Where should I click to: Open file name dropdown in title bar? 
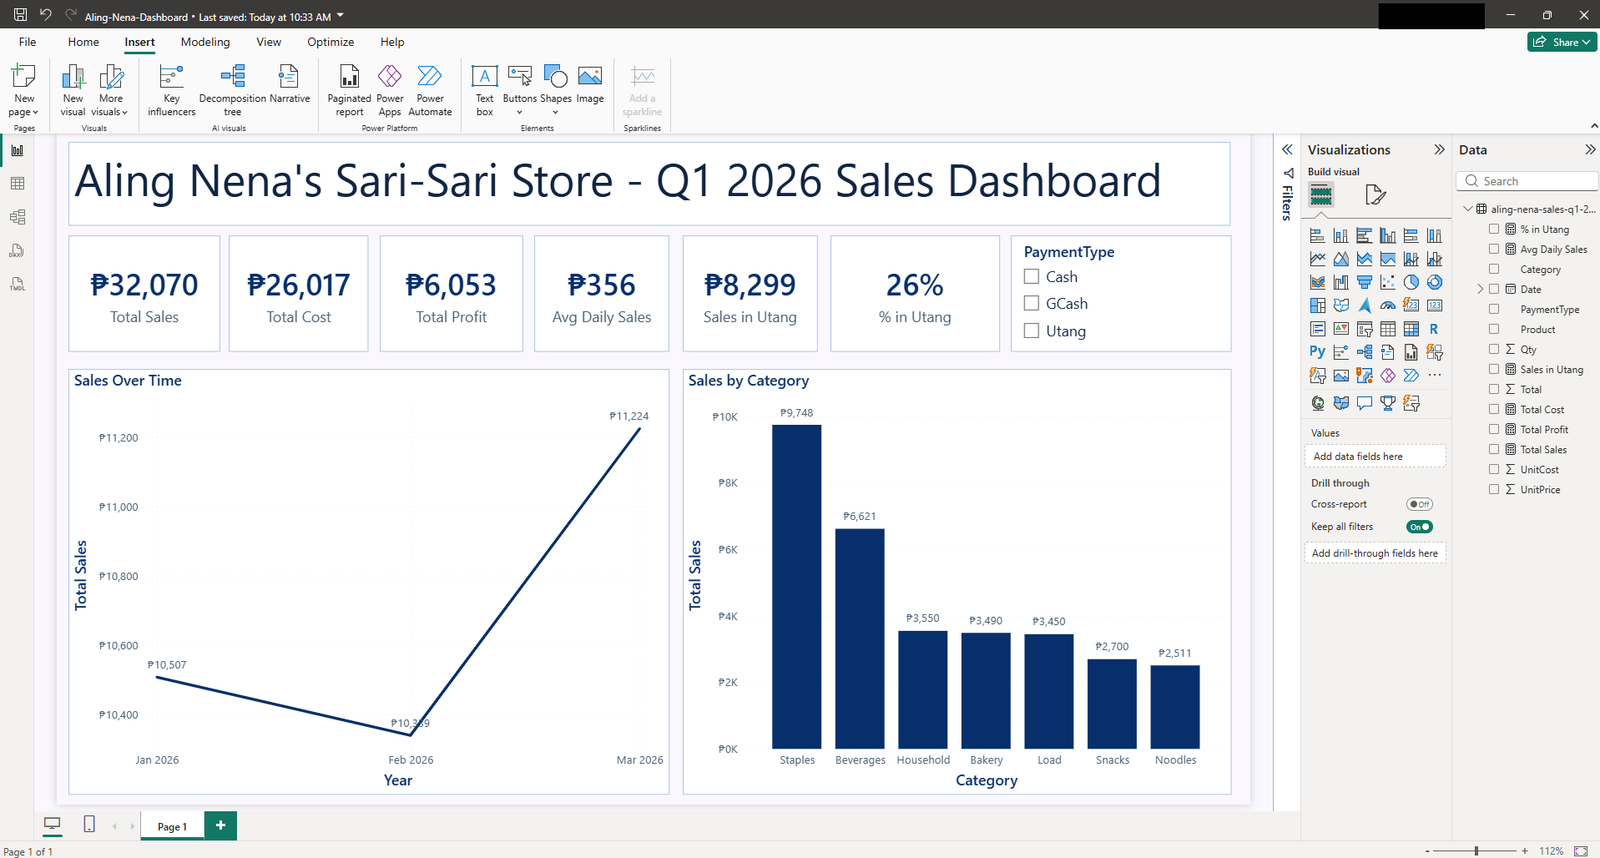click(340, 16)
